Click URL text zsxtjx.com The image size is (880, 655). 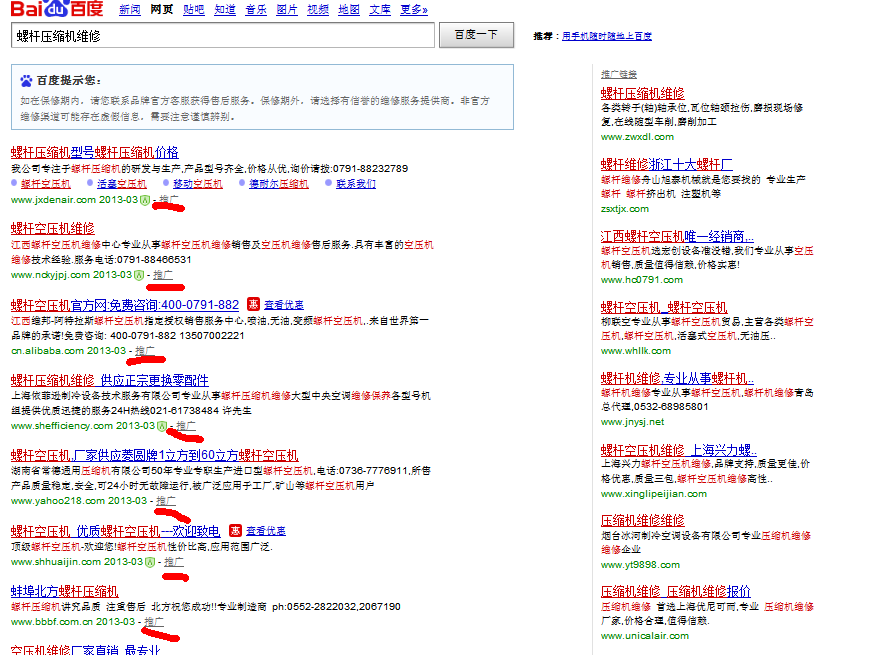click(625, 208)
